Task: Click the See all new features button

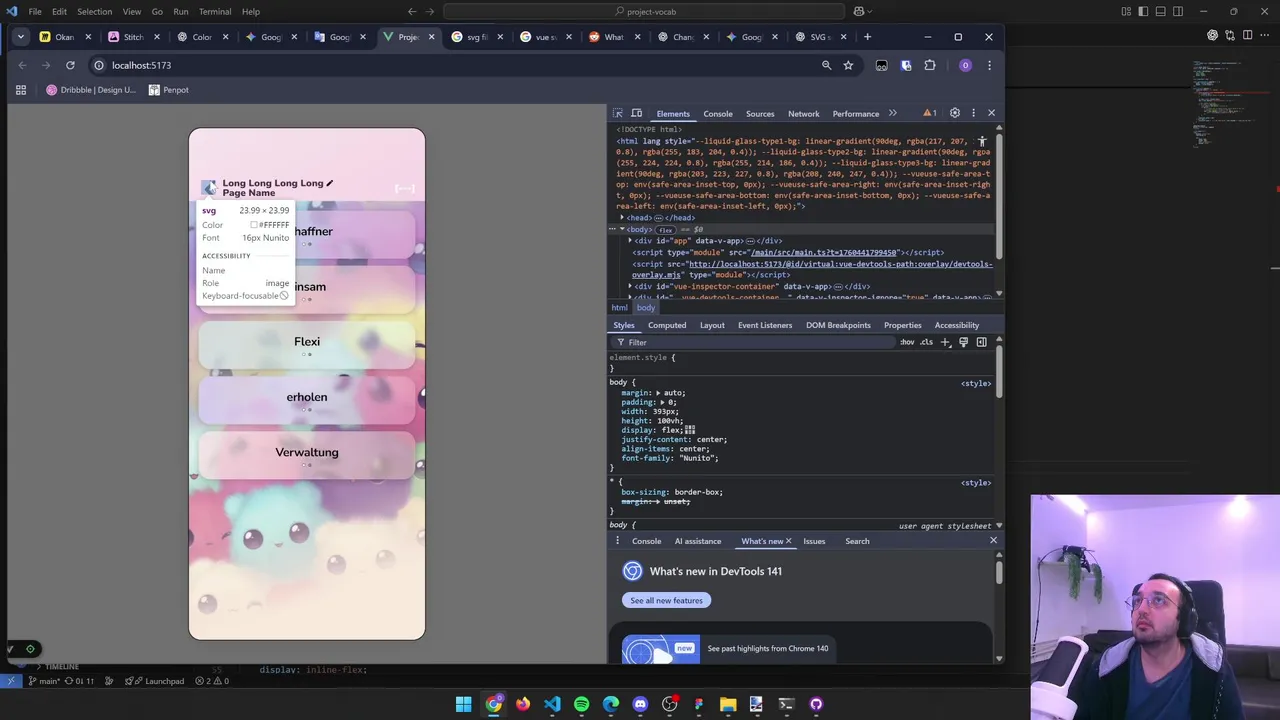Action: [667, 600]
